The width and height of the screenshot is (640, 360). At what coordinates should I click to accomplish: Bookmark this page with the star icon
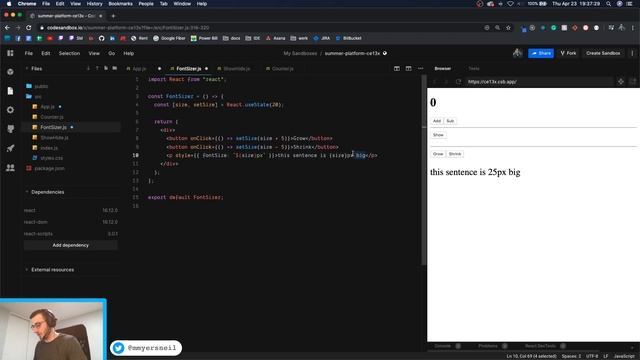pyautogui.click(x=508, y=28)
